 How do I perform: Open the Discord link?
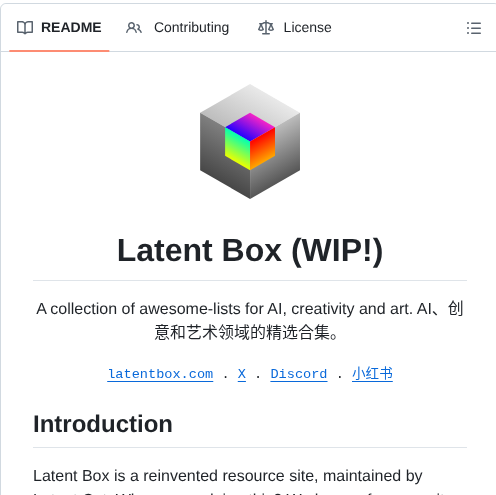click(x=299, y=374)
